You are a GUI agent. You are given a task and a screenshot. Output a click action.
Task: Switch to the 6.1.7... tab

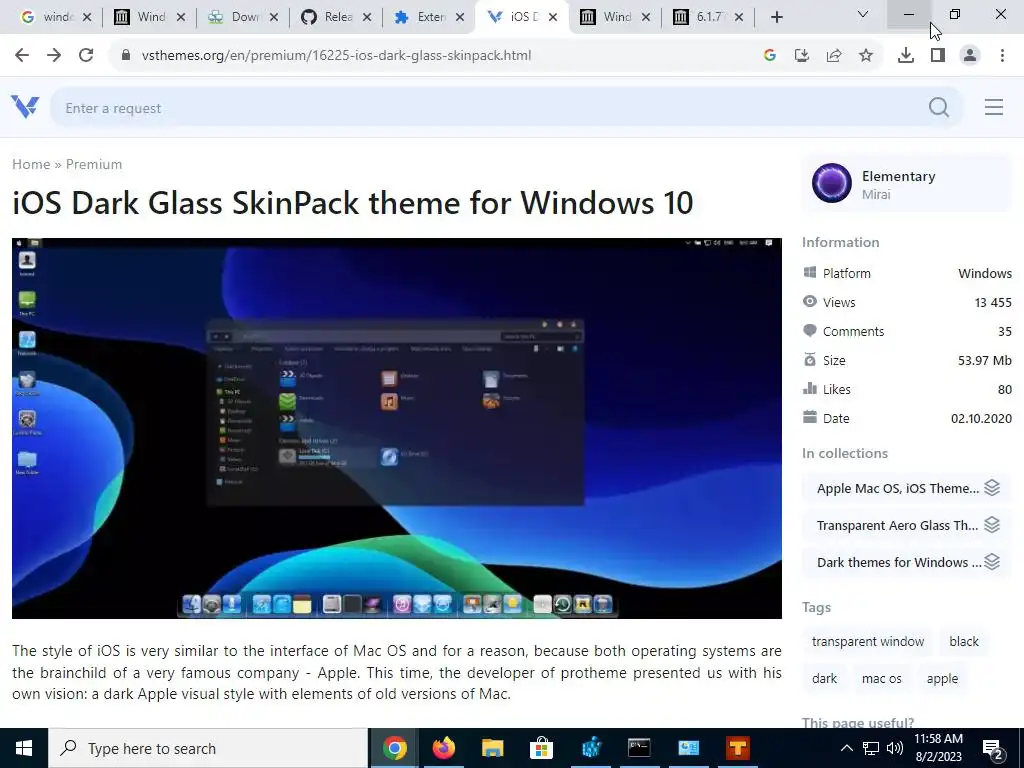coord(708,17)
